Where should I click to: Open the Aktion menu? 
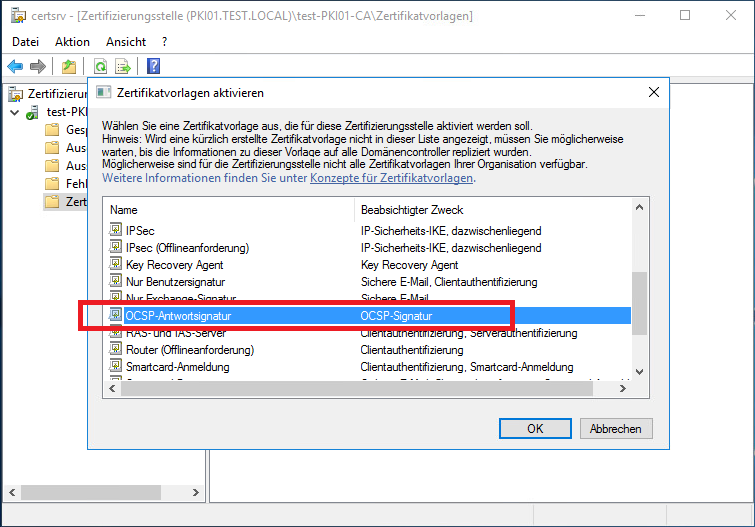point(72,42)
